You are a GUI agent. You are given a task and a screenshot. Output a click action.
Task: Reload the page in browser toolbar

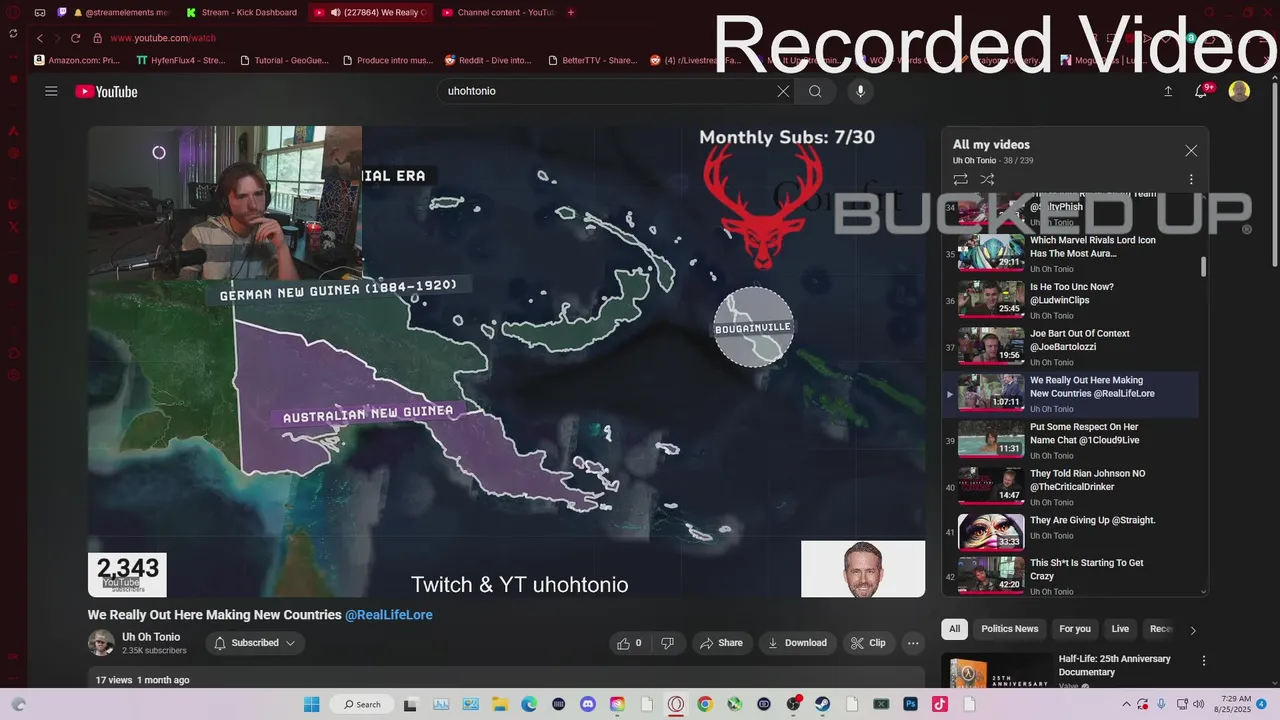(75, 38)
